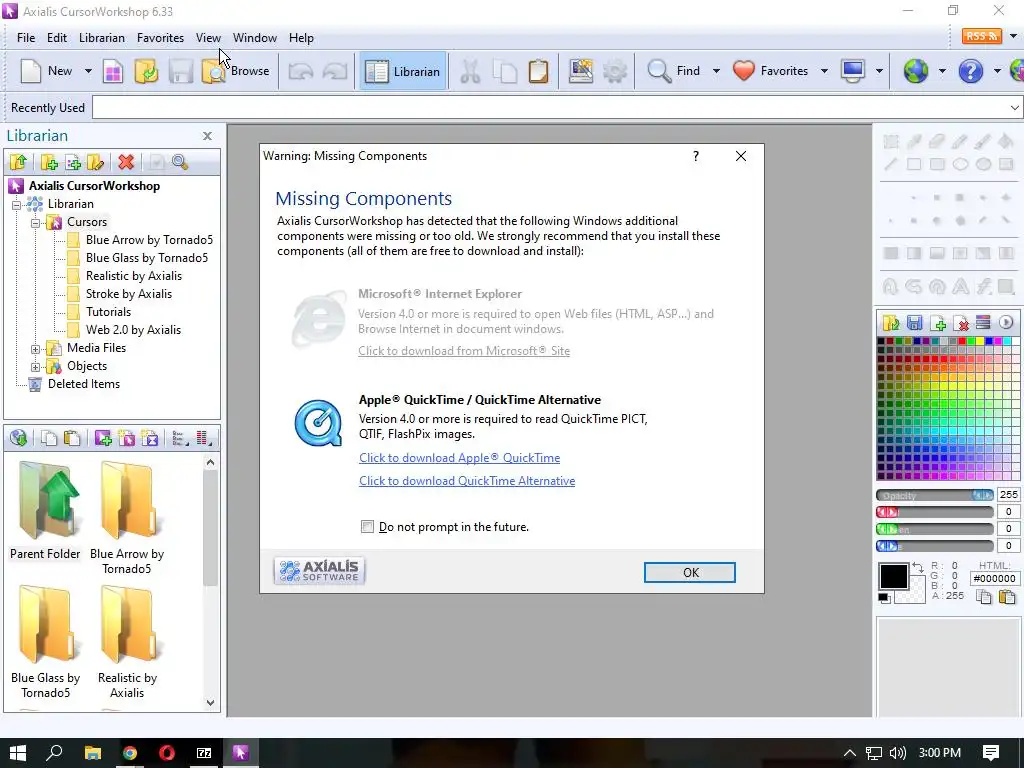Click the download from Microsoft Site link
This screenshot has width=1024, height=768.
click(464, 351)
